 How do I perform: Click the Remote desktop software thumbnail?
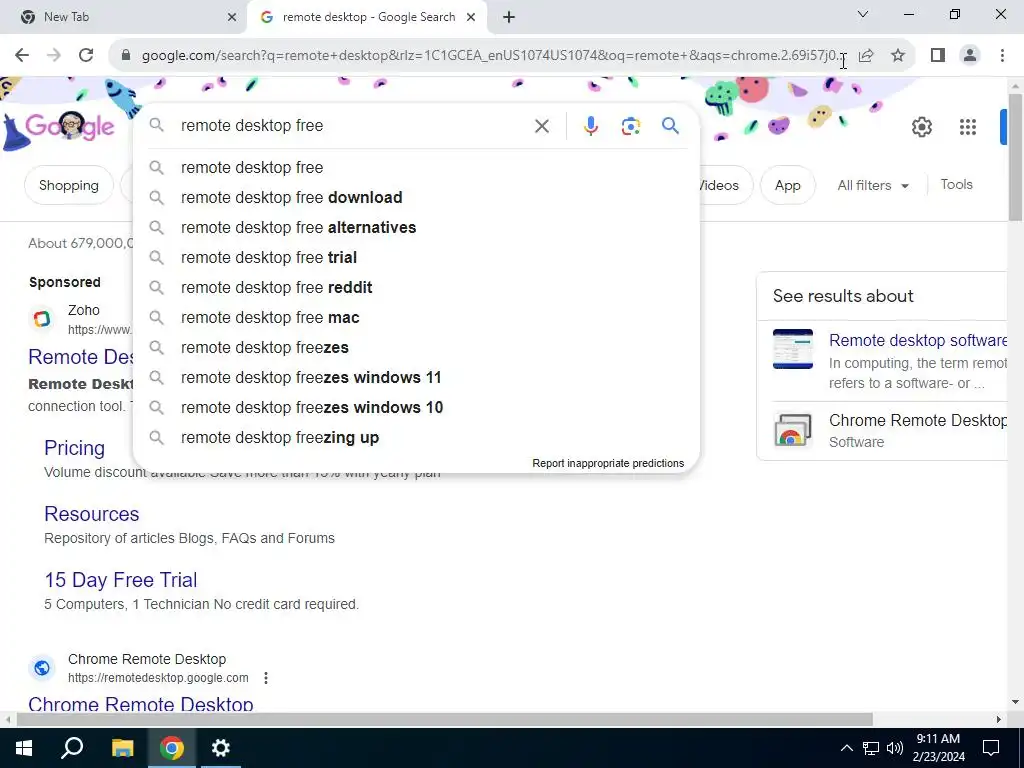793,349
